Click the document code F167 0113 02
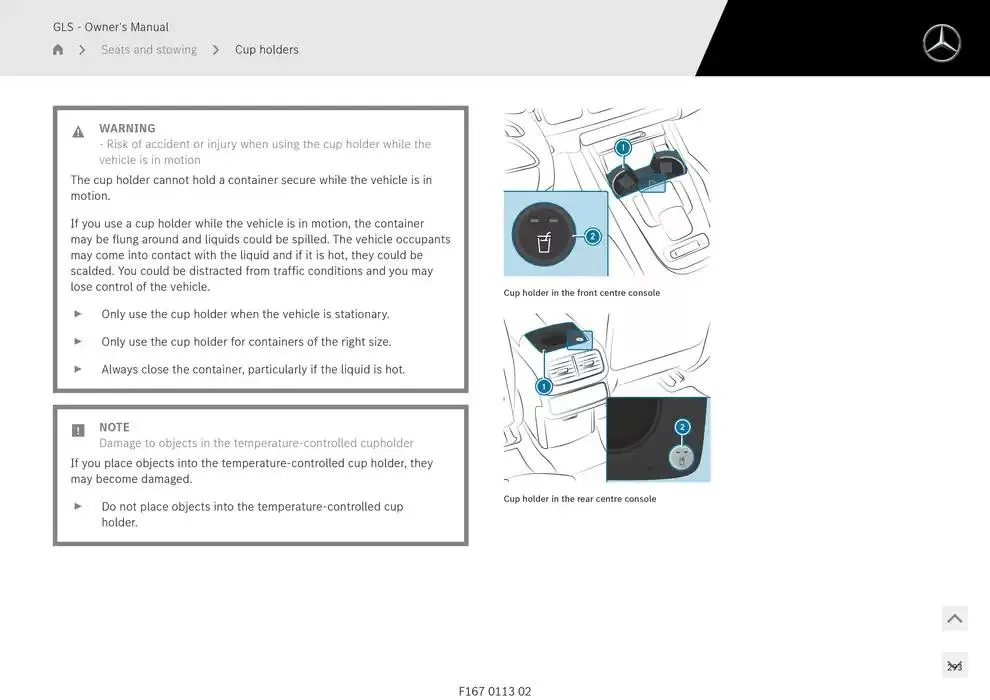Image resolution: width=990 pixels, height=700 pixels. click(x=495, y=691)
